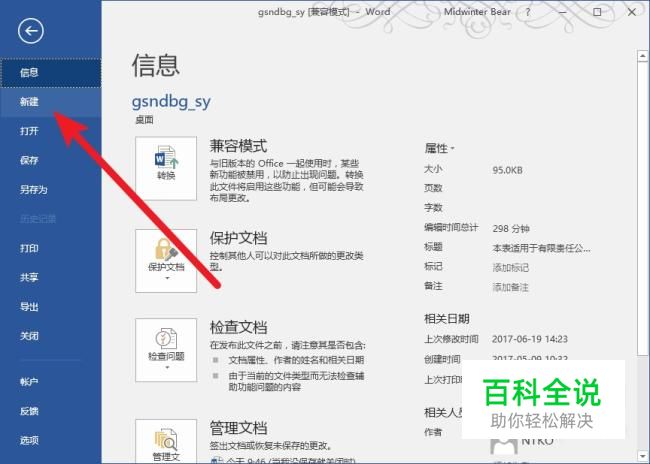
Task: Click 添加备注 to add comments
Action: (510, 287)
